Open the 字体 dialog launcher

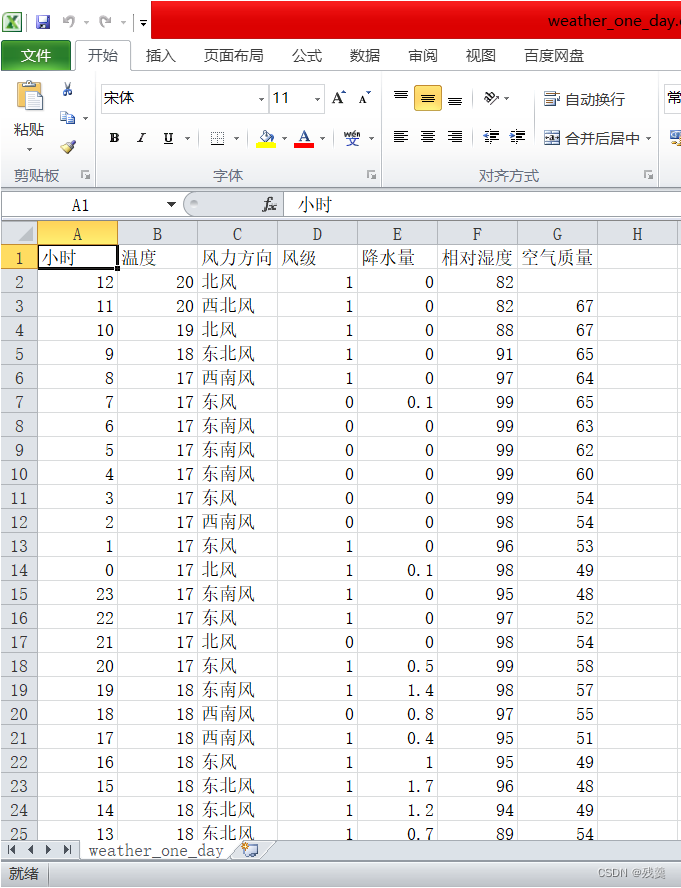click(x=372, y=175)
